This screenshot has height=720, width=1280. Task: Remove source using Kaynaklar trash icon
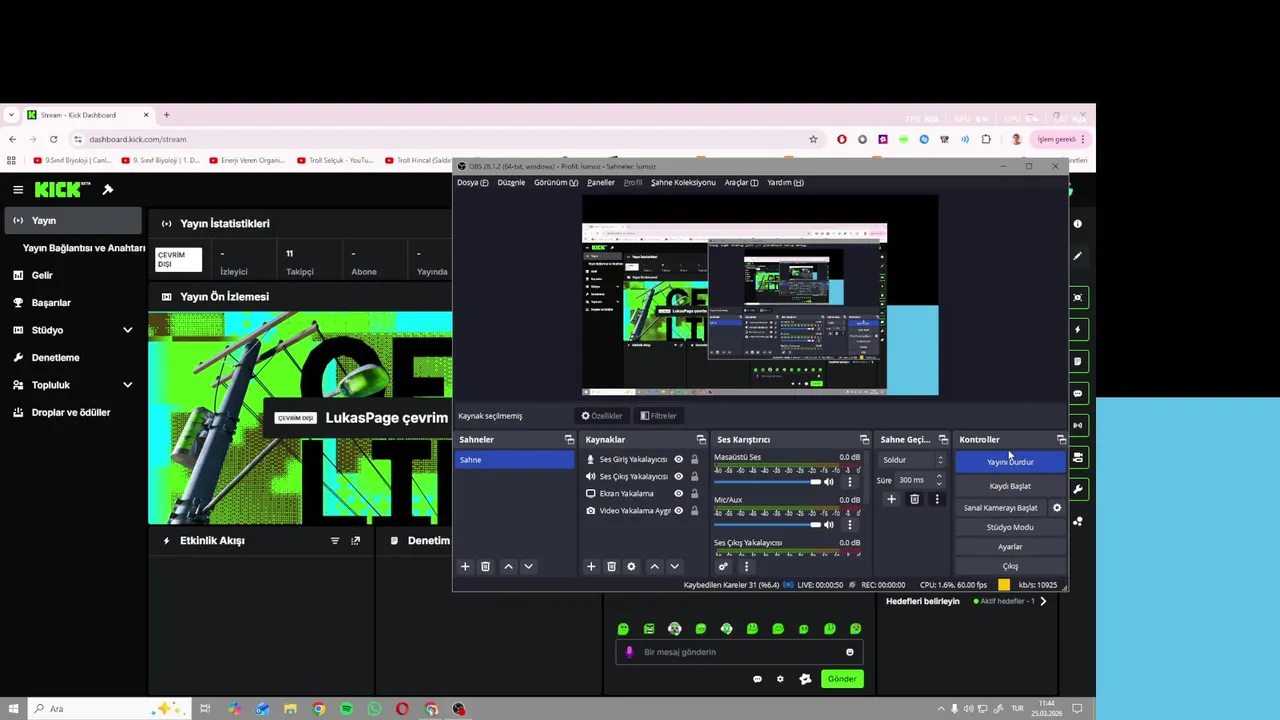point(611,567)
